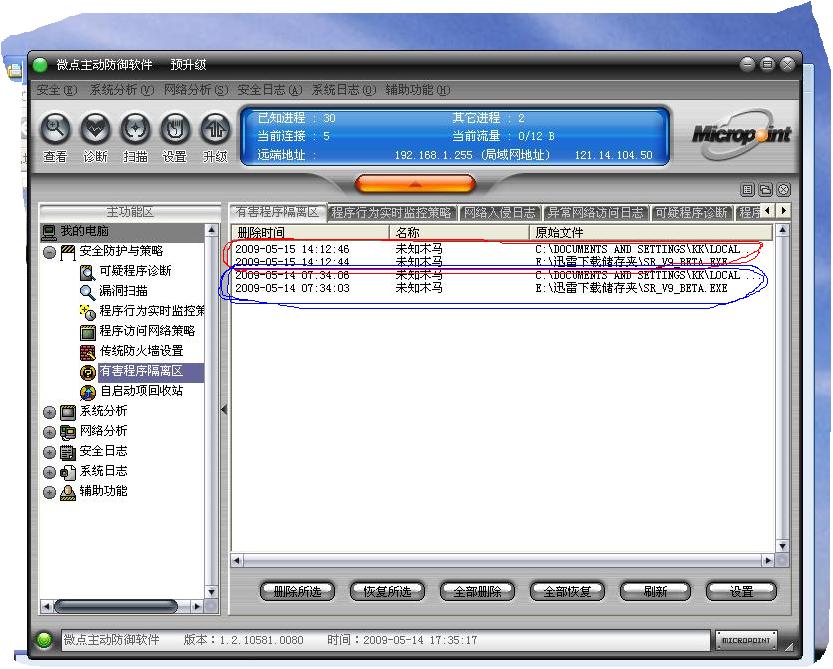Click the 全部删除 button
The height and width of the screenshot is (669, 833).
click(x=477, y=591)
